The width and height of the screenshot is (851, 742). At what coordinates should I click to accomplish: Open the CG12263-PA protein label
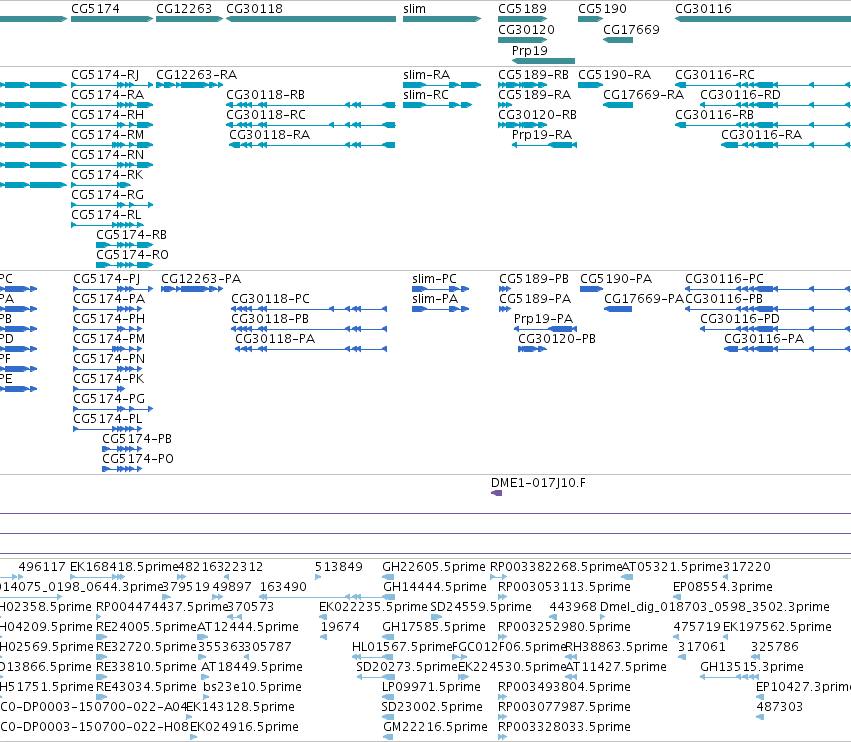201,279
